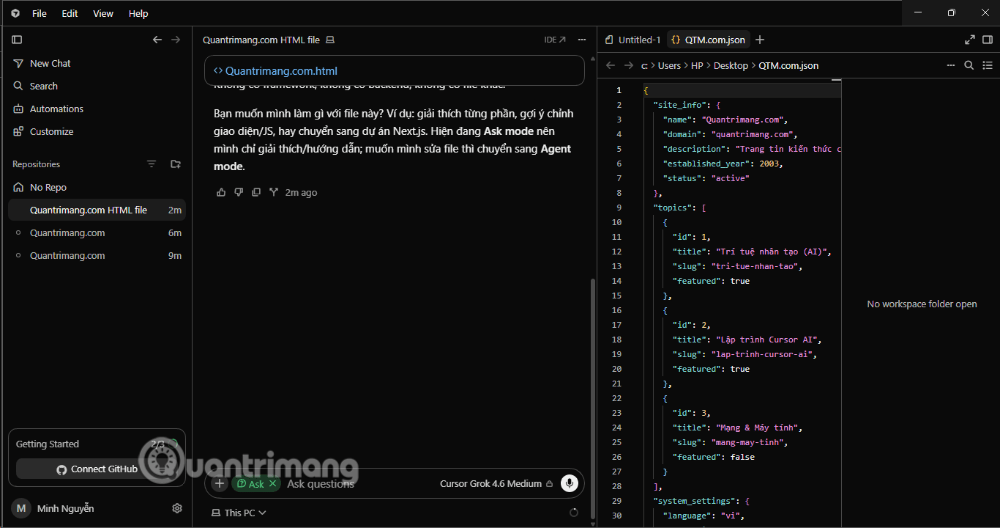Open editor more actions ellipsis

(950, 65)
